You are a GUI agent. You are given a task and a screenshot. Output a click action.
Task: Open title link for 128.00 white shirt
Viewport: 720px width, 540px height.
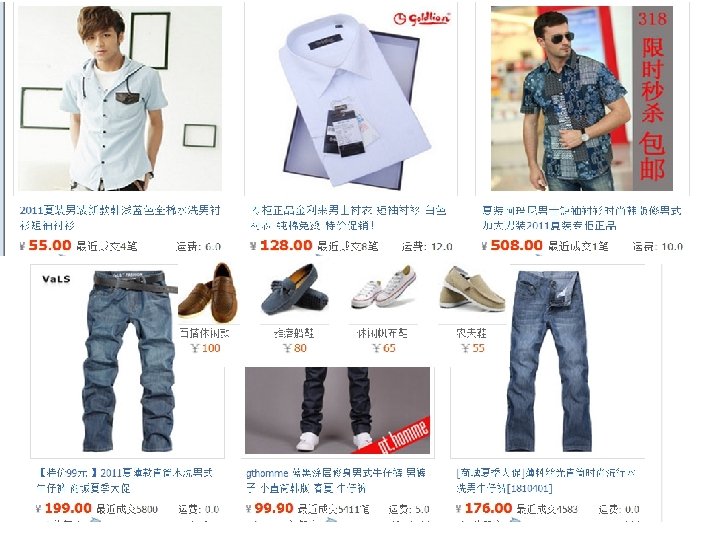tap(349, 218)
